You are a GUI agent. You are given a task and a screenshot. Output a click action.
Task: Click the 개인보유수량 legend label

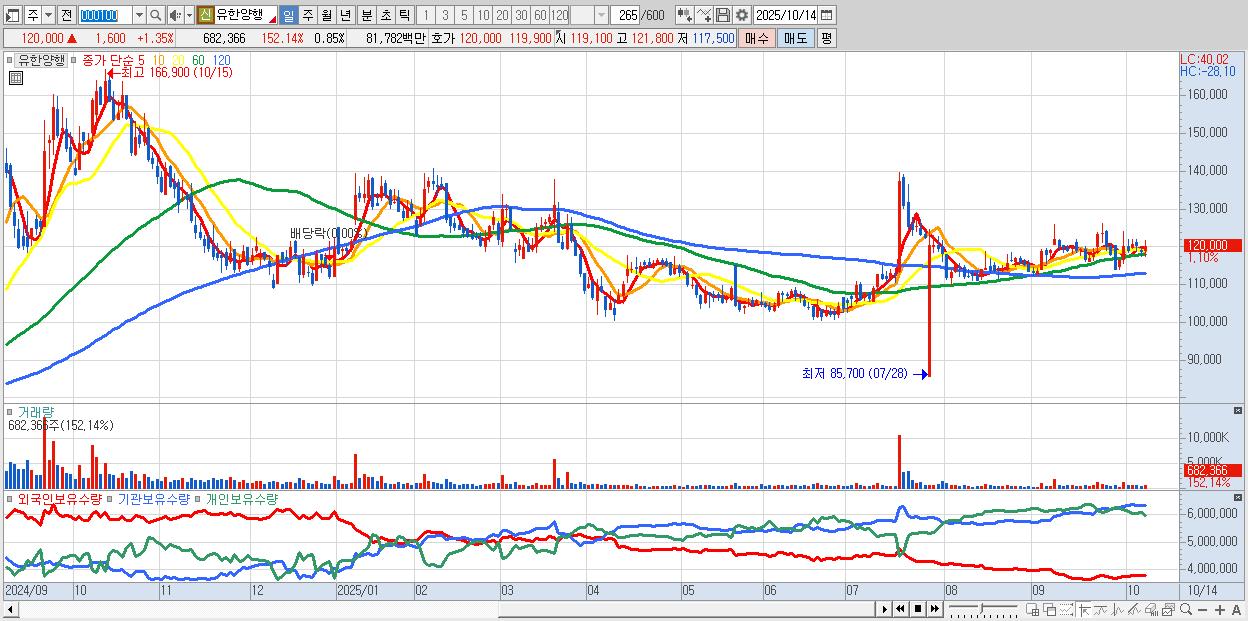click(242, 498)
